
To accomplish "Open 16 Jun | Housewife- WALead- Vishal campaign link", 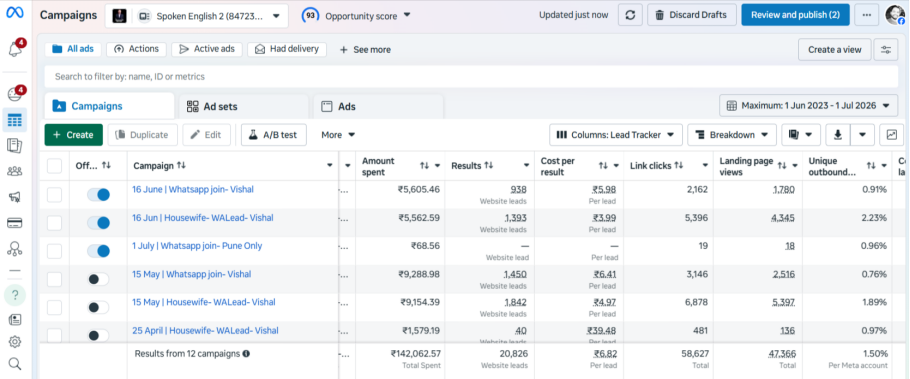I will point(203,218).
